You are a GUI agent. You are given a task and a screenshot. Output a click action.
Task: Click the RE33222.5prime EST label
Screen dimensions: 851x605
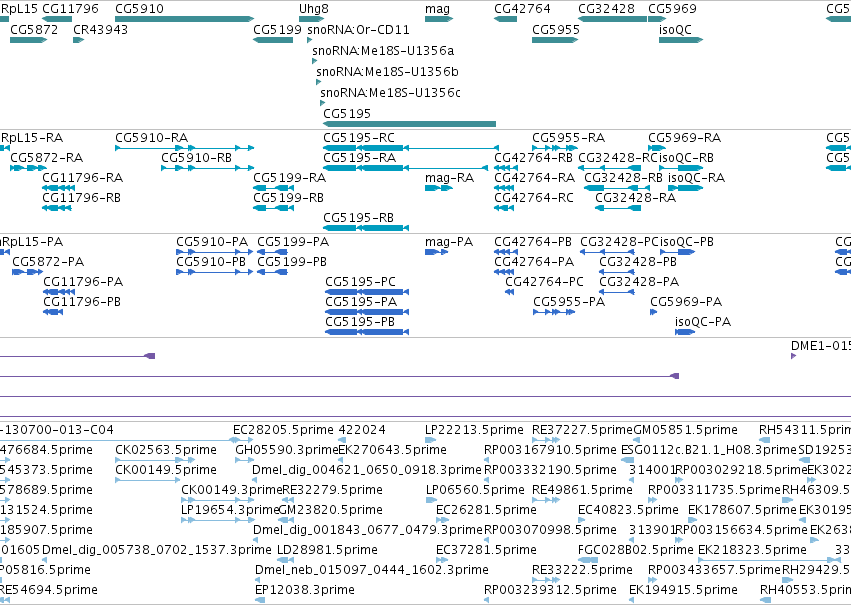point(582,570)
